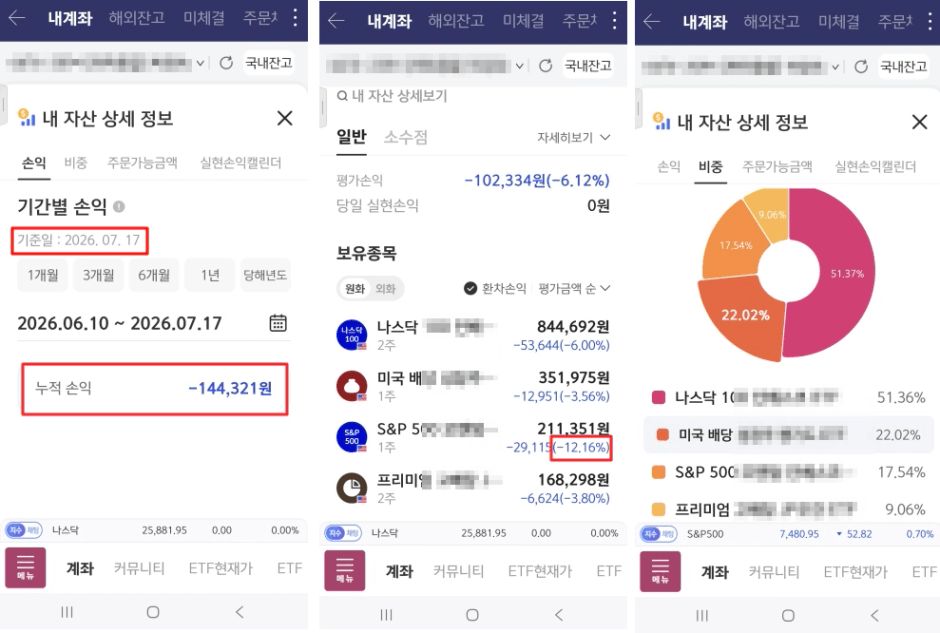Tap the 나스닥 100 stock logo icon
Image resolution: width=940 pixels, height=633 pixels.
pos(352,334)
